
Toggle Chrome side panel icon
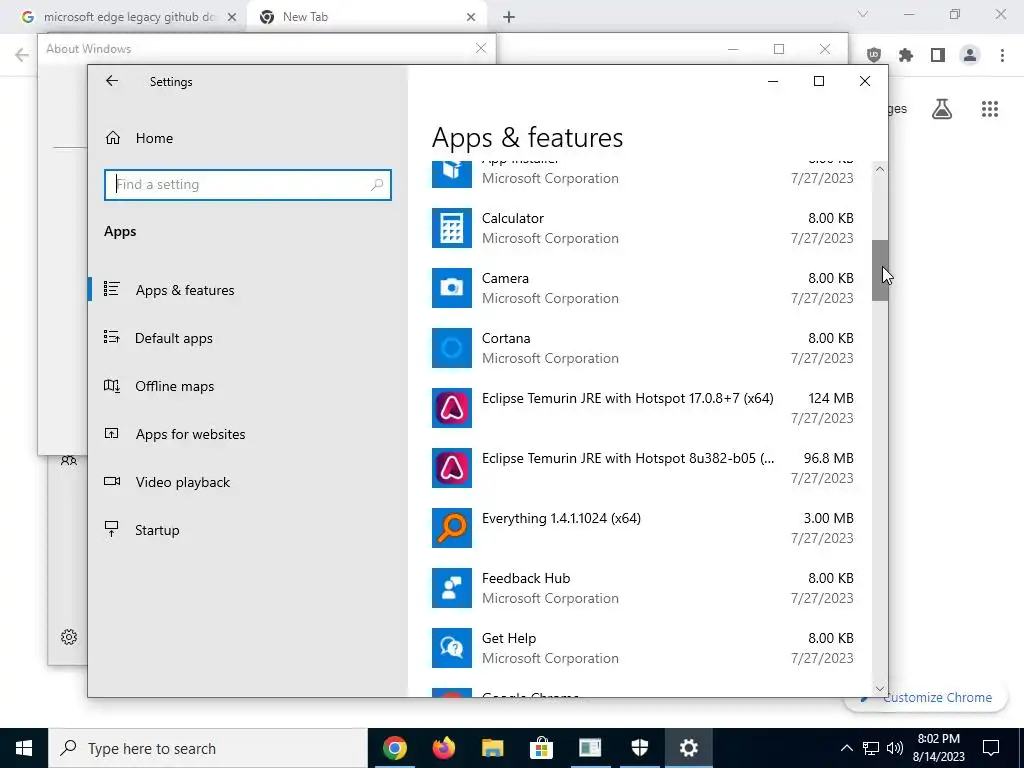coord(938,56)
